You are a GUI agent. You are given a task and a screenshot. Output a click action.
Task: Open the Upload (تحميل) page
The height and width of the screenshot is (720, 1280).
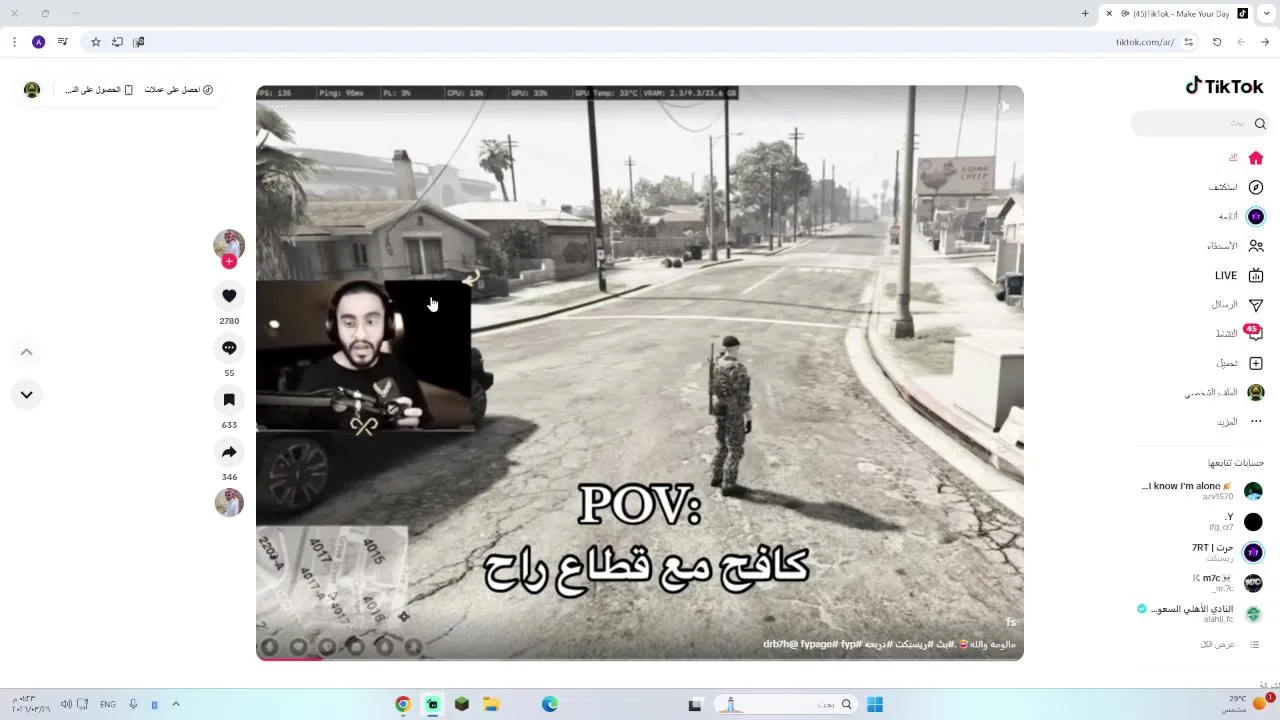pos(1239,363)
